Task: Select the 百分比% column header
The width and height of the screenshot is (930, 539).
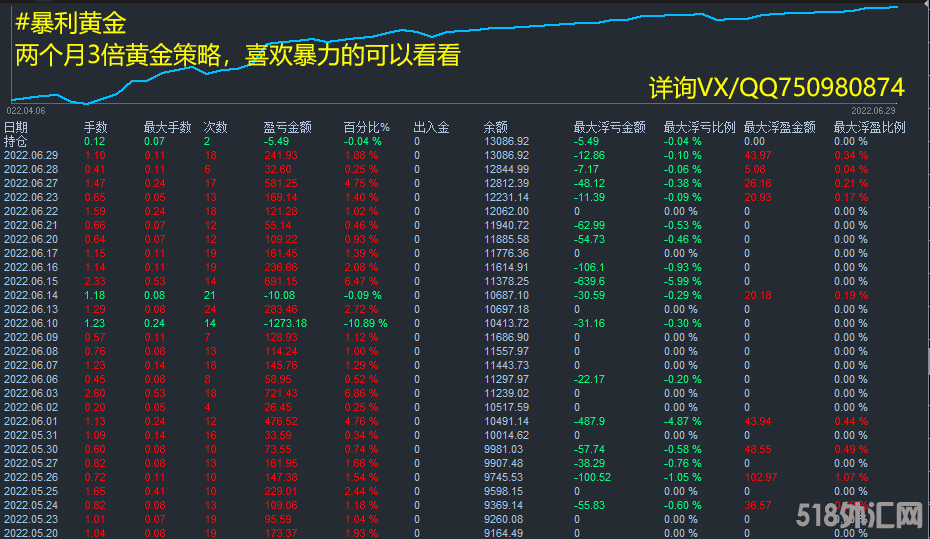Action: (x=365, y=127)
